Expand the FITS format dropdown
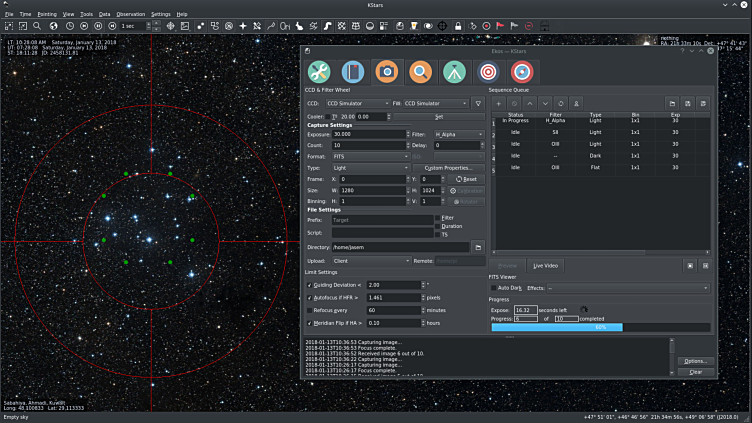752x423 pixels. click(369, 156)
